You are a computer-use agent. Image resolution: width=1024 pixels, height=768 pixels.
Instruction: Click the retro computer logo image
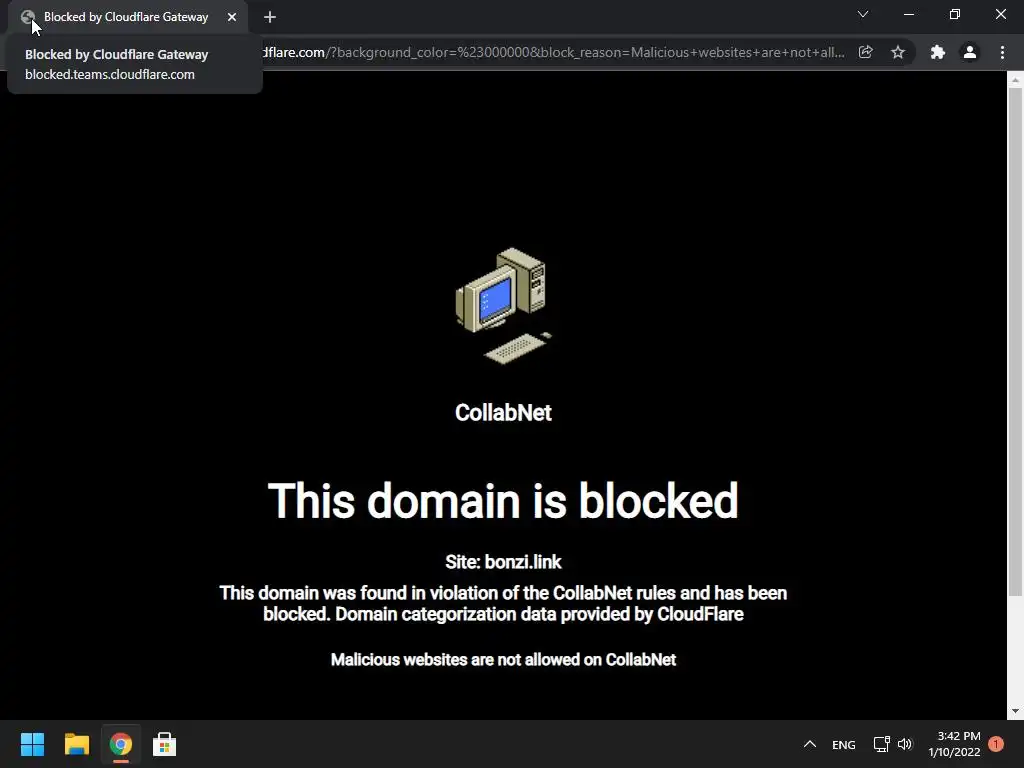504,306
